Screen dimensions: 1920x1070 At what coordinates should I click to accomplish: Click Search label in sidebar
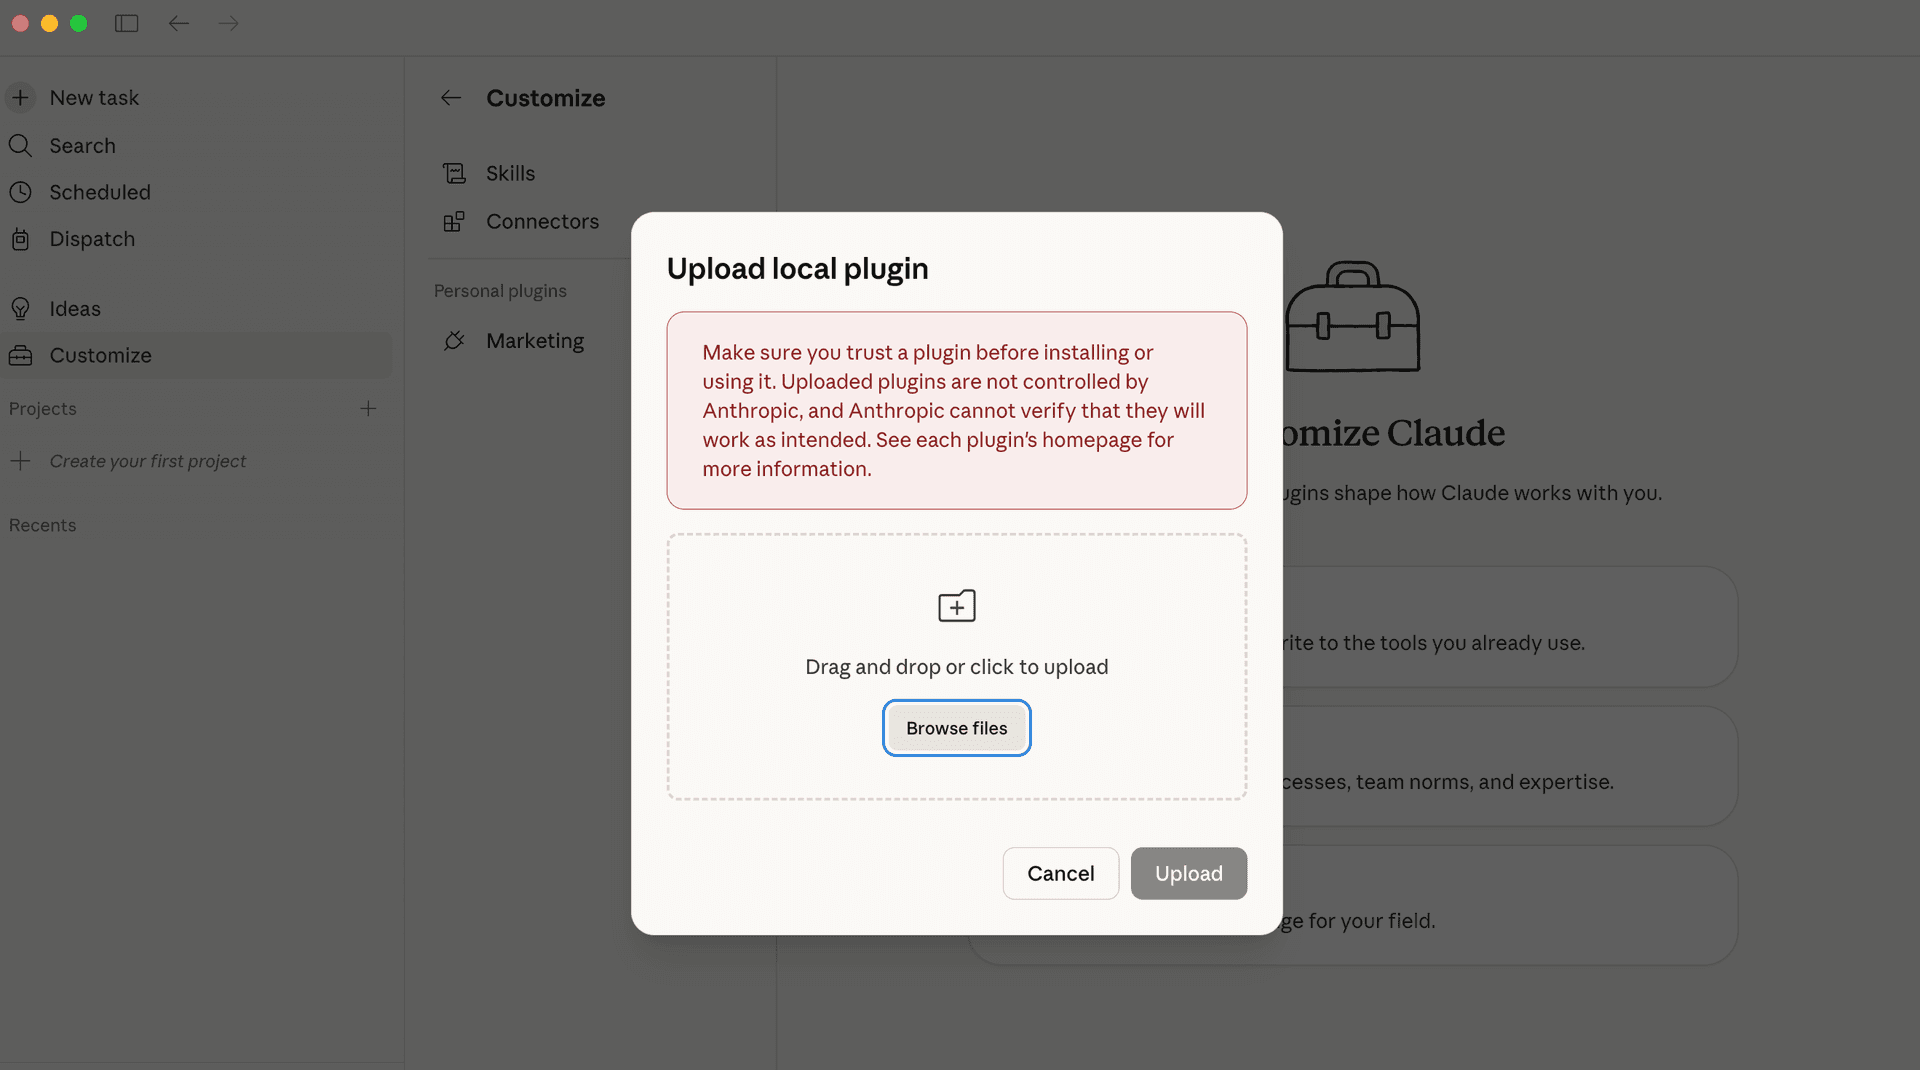pos(83,146)
